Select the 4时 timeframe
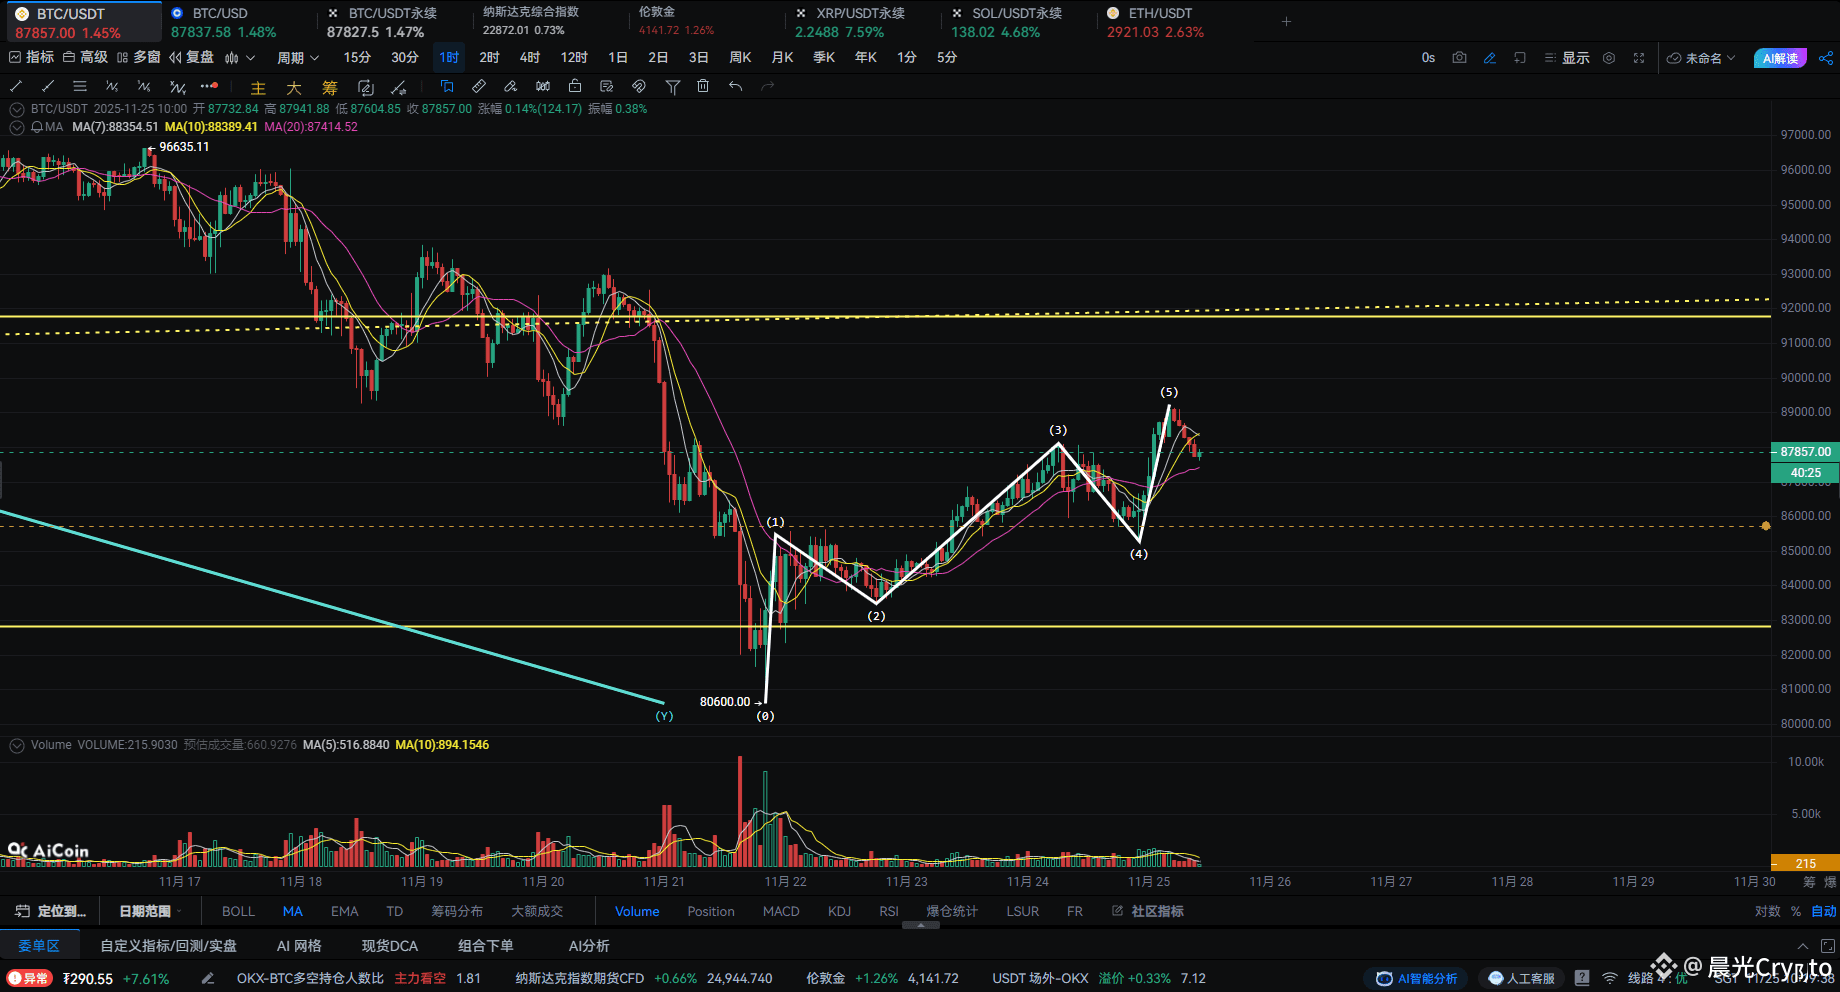Screen dimensions: 1840x992 [530, 58]
